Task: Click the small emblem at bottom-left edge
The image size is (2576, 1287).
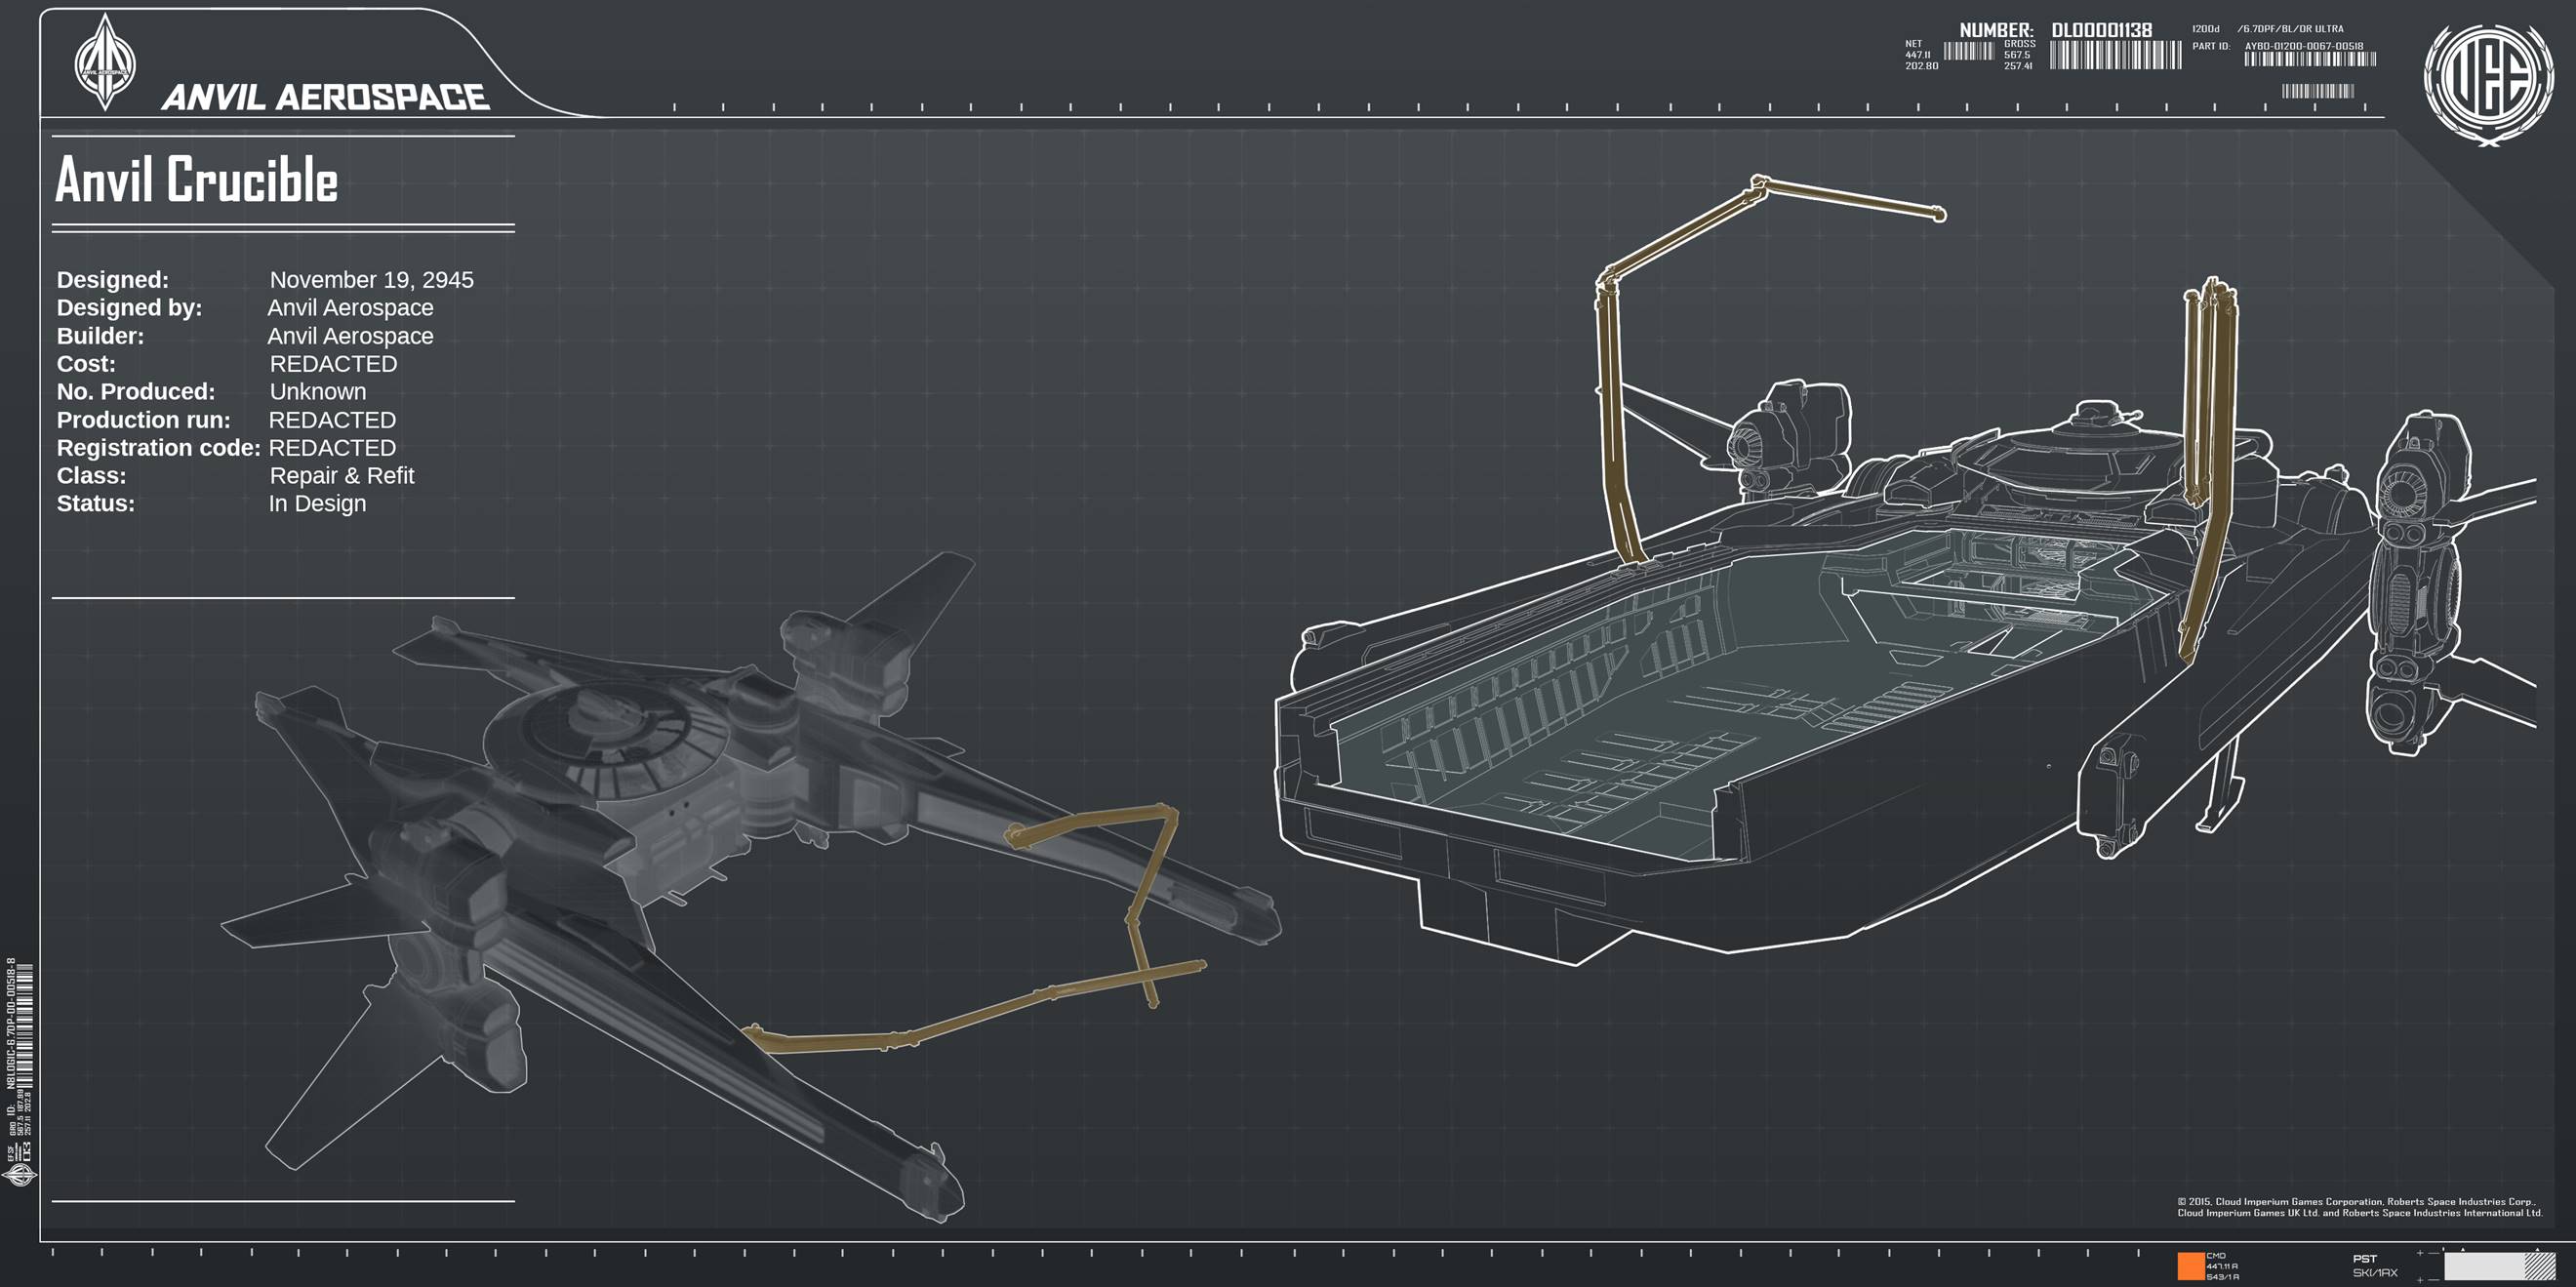Action: tap(20, 1175)
